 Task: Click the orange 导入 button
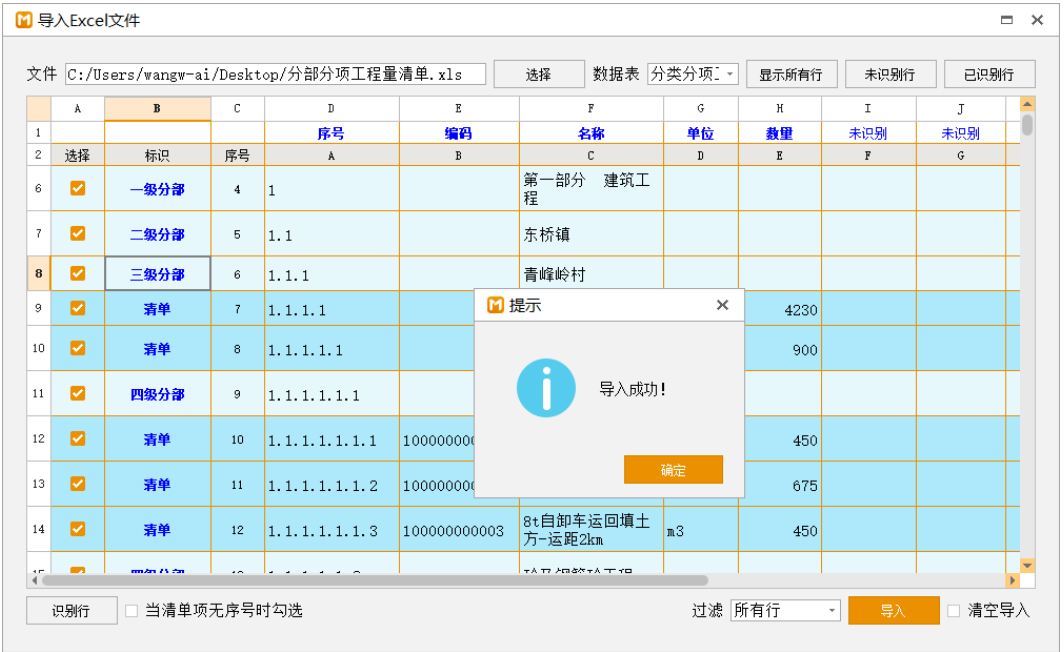pyautogui.click(x=893, y=610)
